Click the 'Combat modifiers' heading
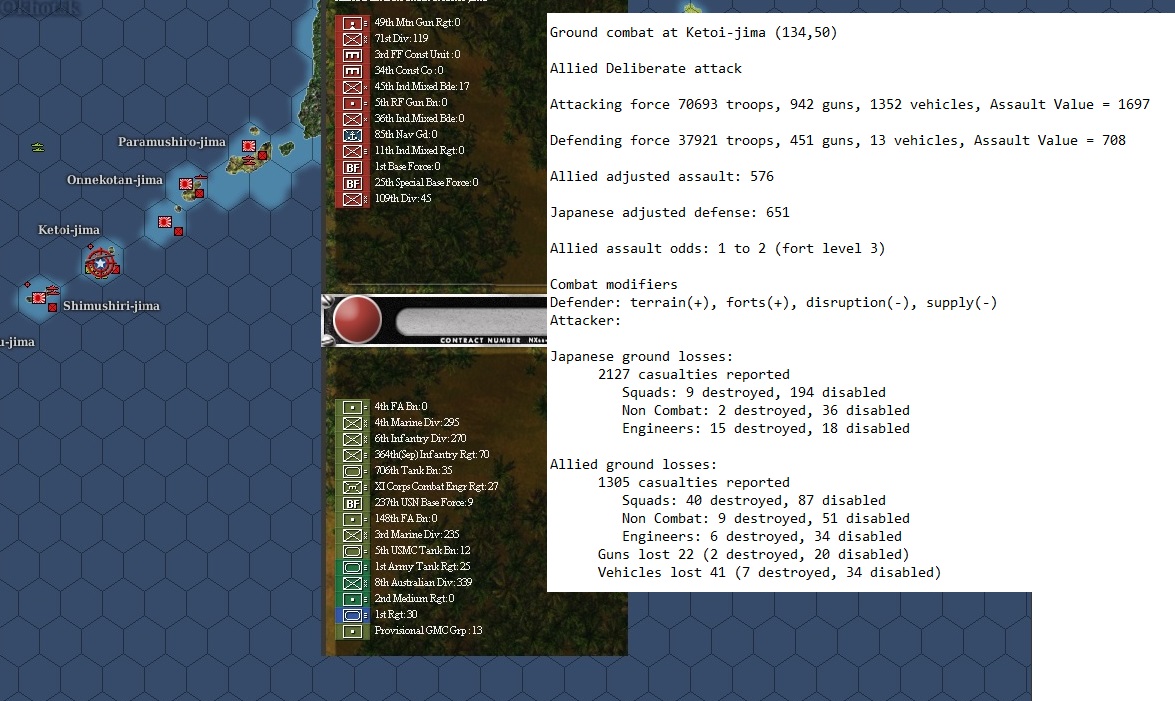The width and height of the screenshot is (1175, 701). coord(614,284)
